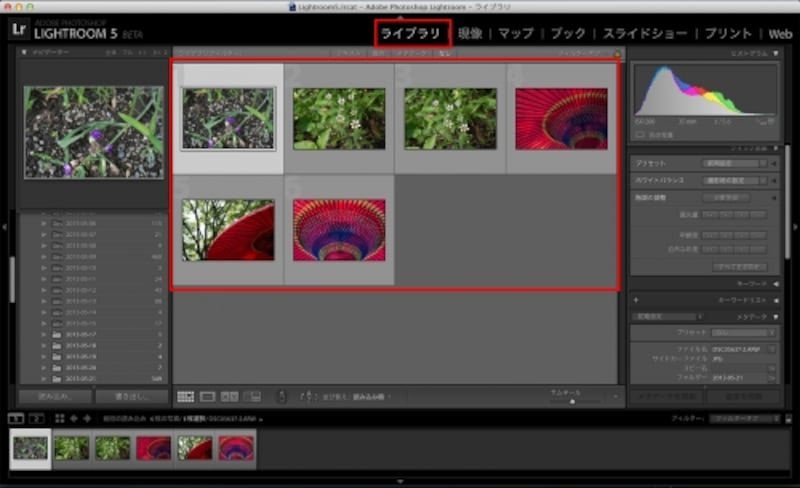Collapse the Histogram panel header triangle
The height and width of the screenshot is (488, 800).
coord(776,53)
